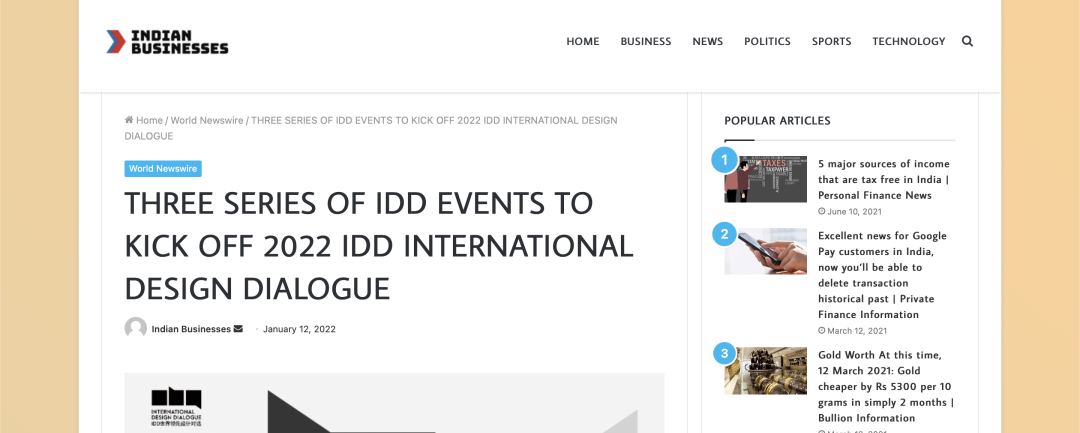Click the phone-in-hand article thumbnail

[x=765, y=251]
